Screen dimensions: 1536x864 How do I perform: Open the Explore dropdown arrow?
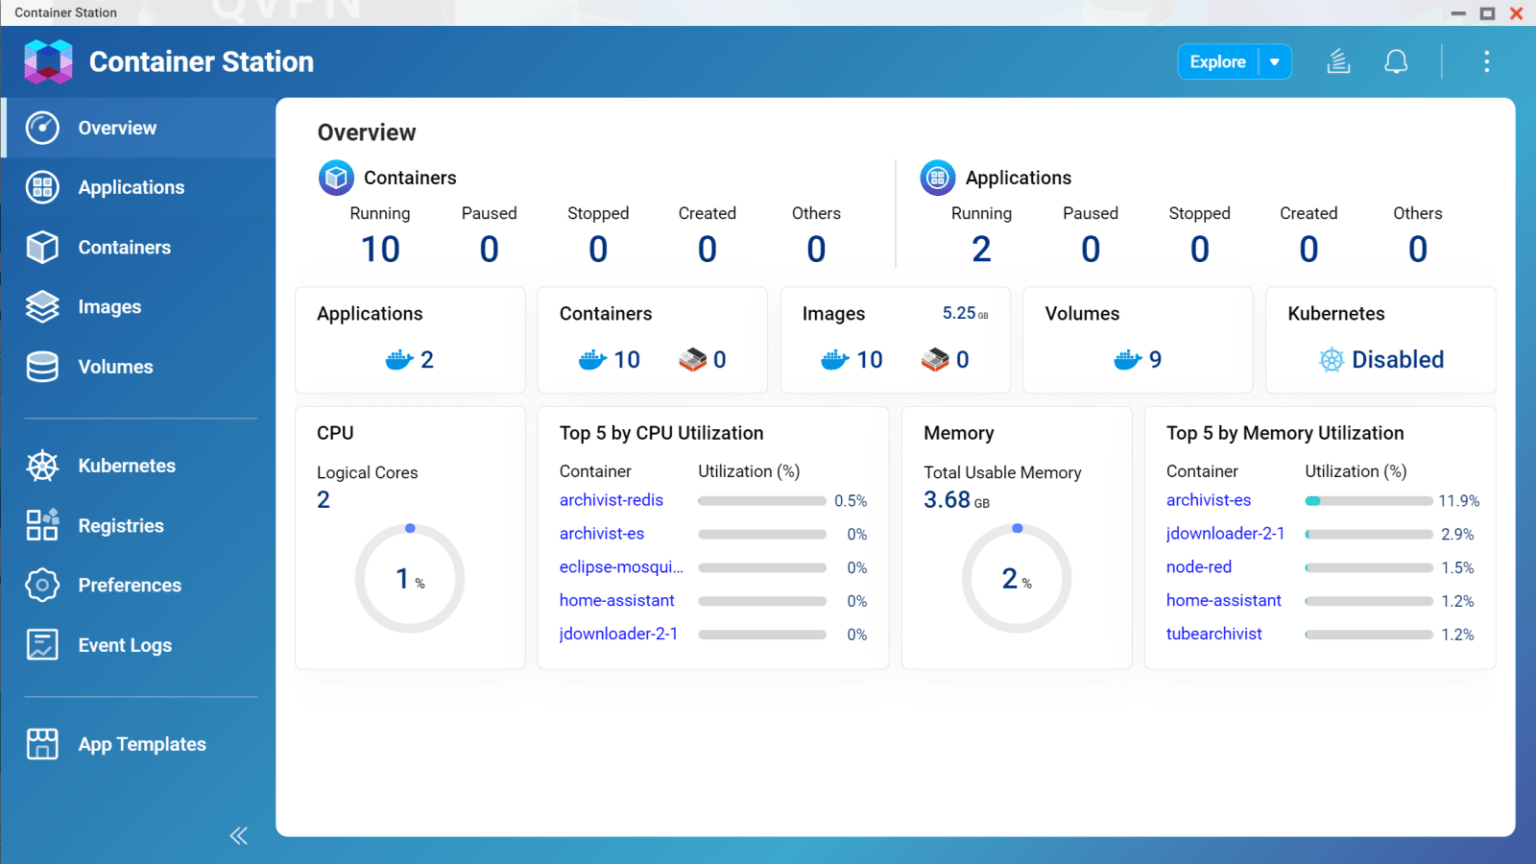pos(1274,61)
